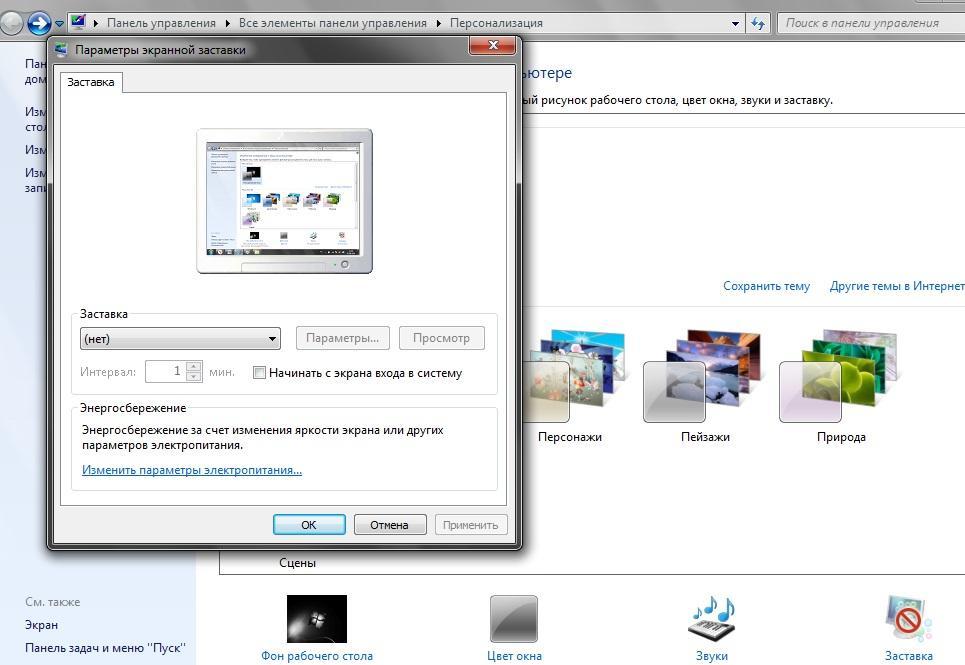Open 'Изменить параметры электропитания' link
965x665 pixels.
pos(192,470)
